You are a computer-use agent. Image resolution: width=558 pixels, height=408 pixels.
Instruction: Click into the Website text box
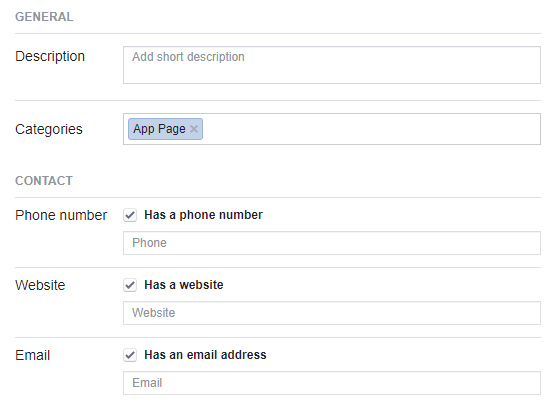332,313
